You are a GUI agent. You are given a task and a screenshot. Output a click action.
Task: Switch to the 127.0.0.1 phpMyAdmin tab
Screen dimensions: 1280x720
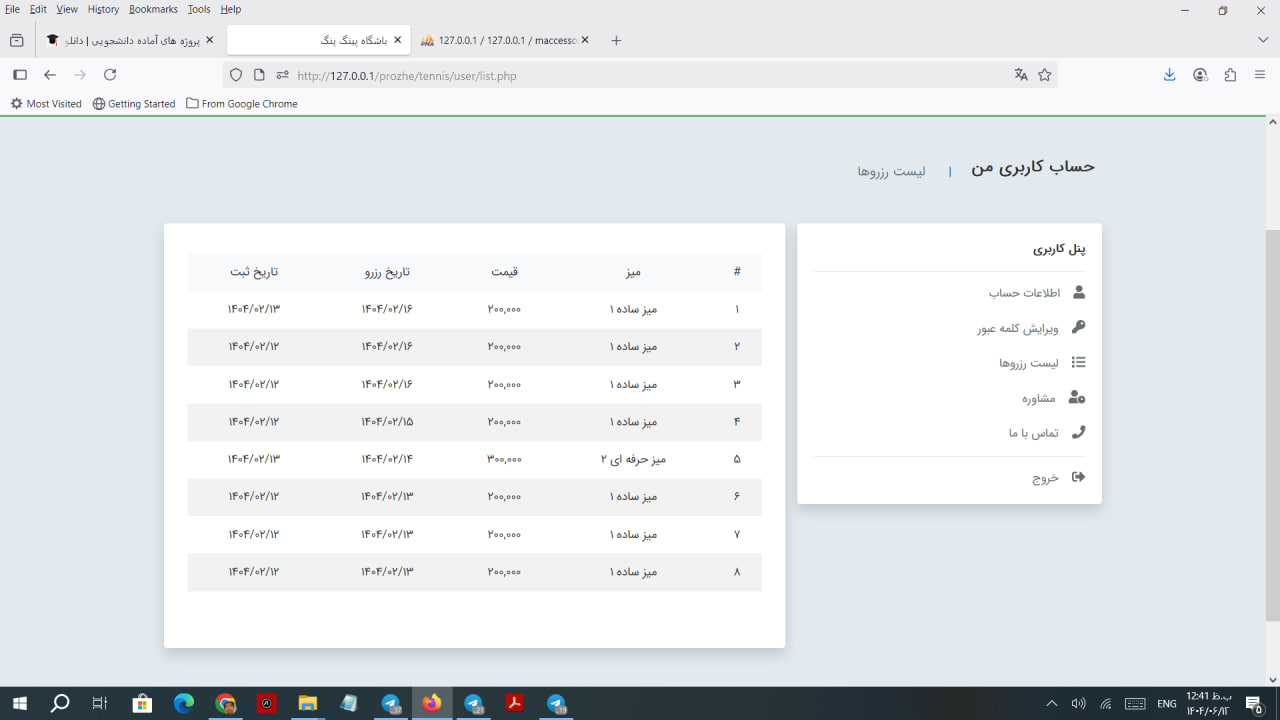click(x=505, y=40)
